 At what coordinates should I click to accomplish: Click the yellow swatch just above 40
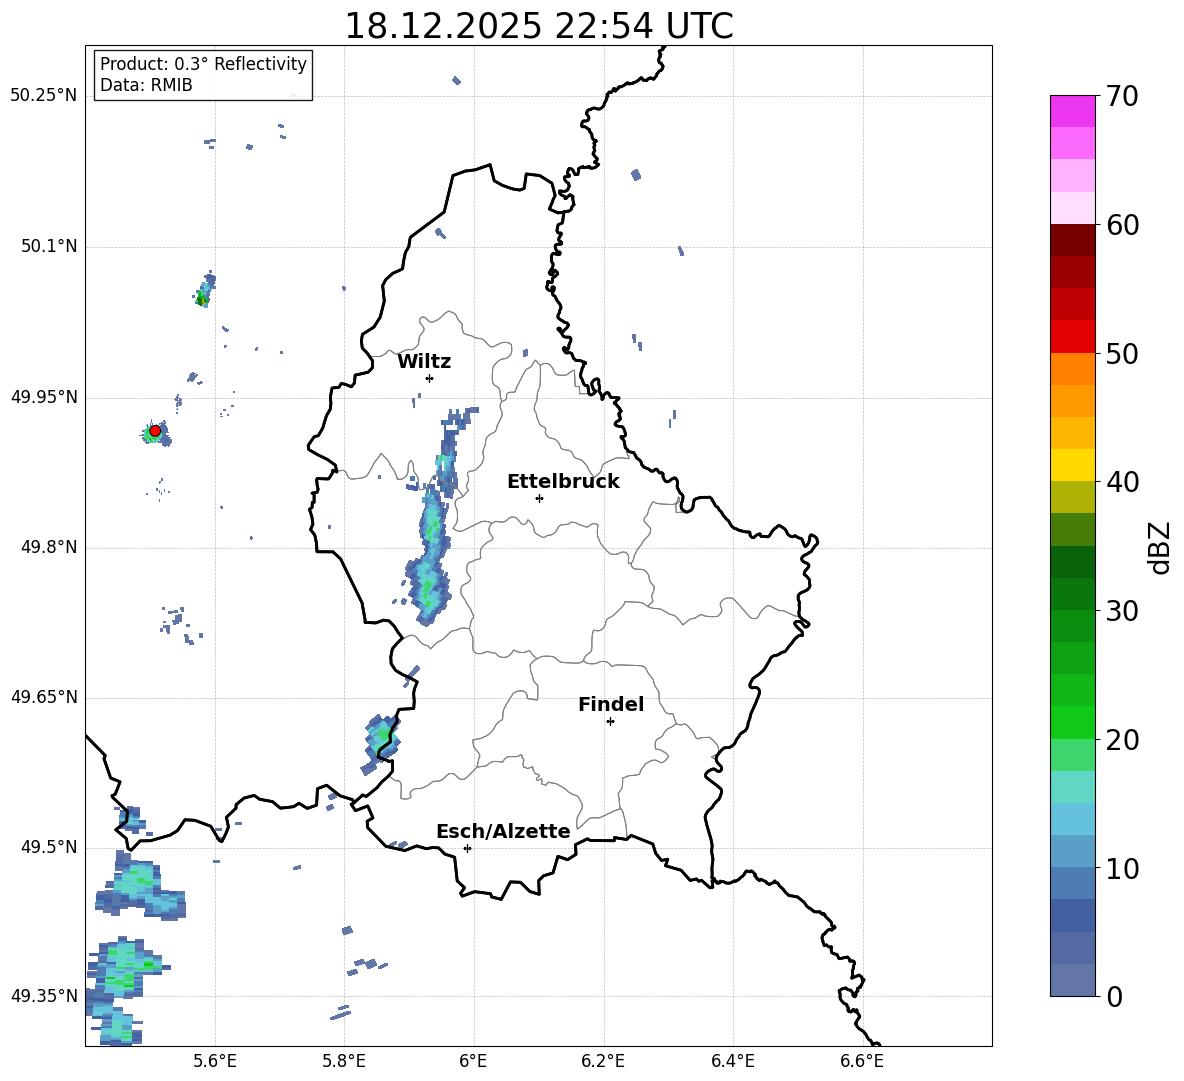[1072, 465]
